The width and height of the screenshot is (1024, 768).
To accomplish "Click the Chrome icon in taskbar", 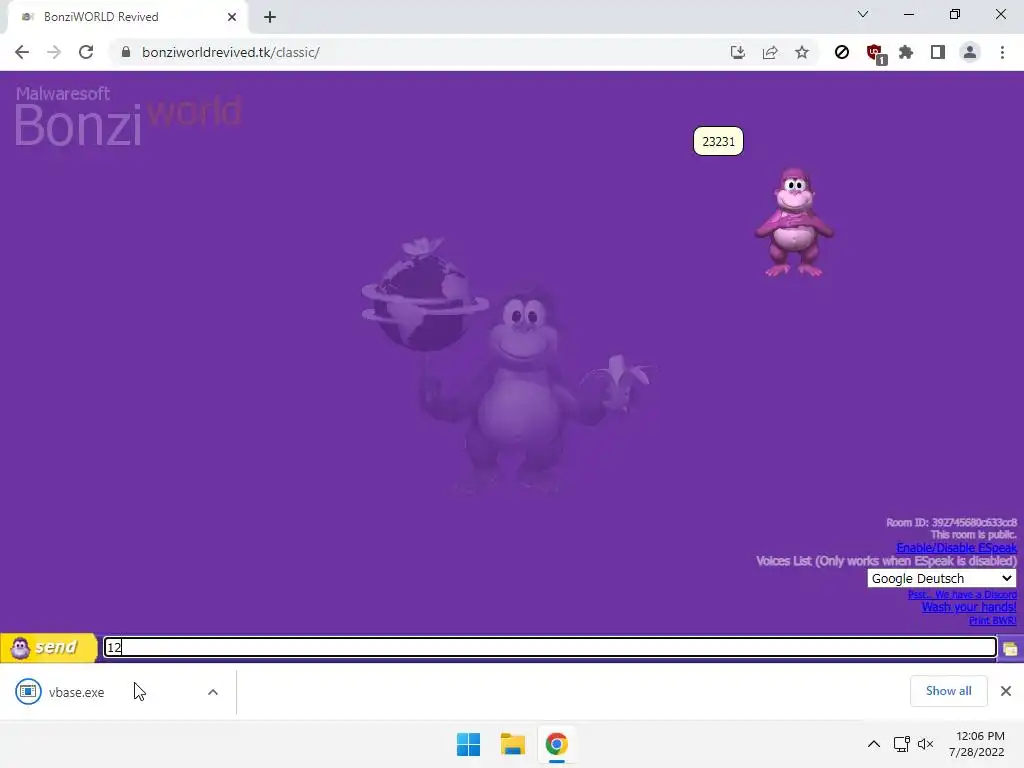I will point(556,744).
